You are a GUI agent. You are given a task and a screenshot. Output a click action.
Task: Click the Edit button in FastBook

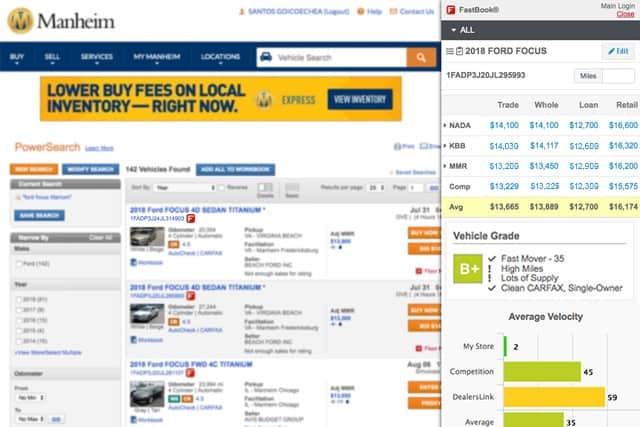[618, 51]
